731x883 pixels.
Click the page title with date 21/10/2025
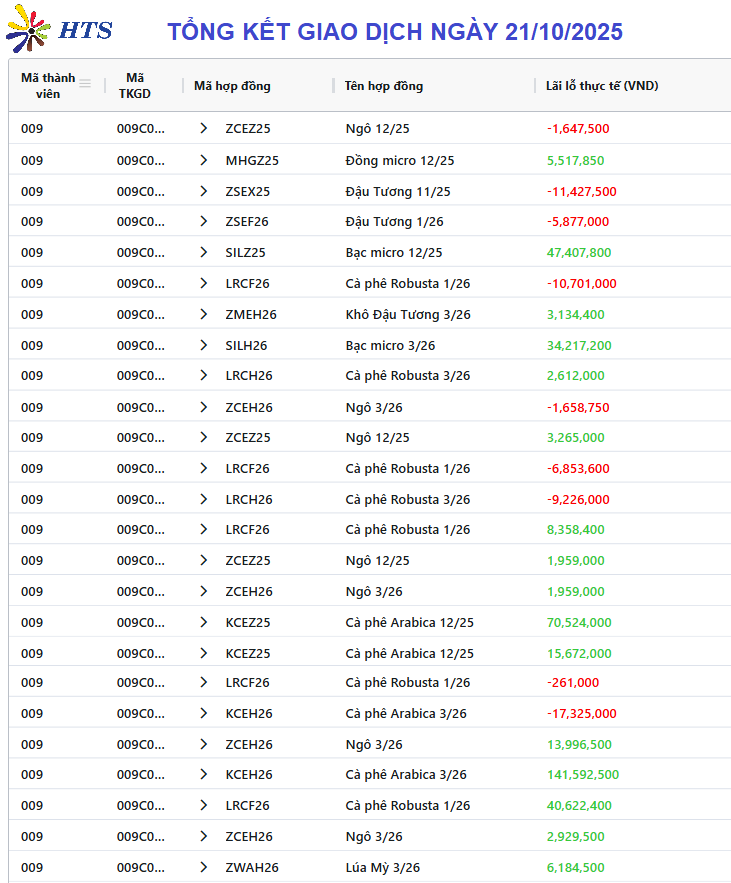395,31
